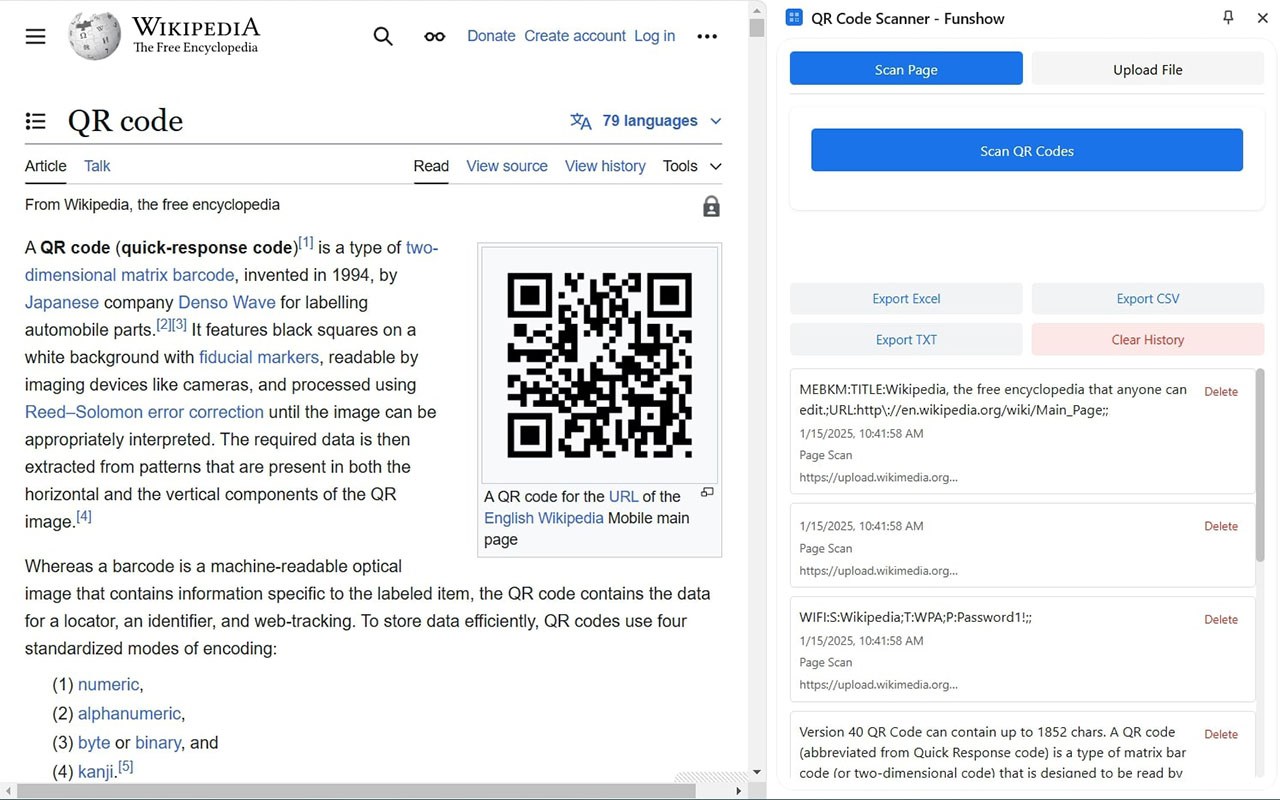Image resolution: width=1280 pixels, height=800 pixels.
Task: Click the Wikipedia page horizontal scrollbar
Action: point(358,791)
